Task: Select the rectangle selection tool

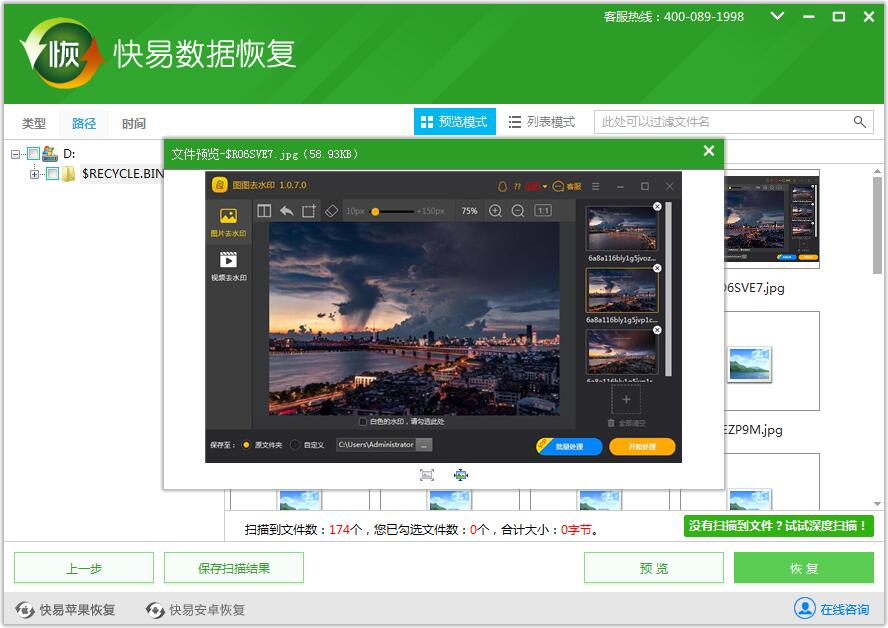Action: [x=309, y=211]
